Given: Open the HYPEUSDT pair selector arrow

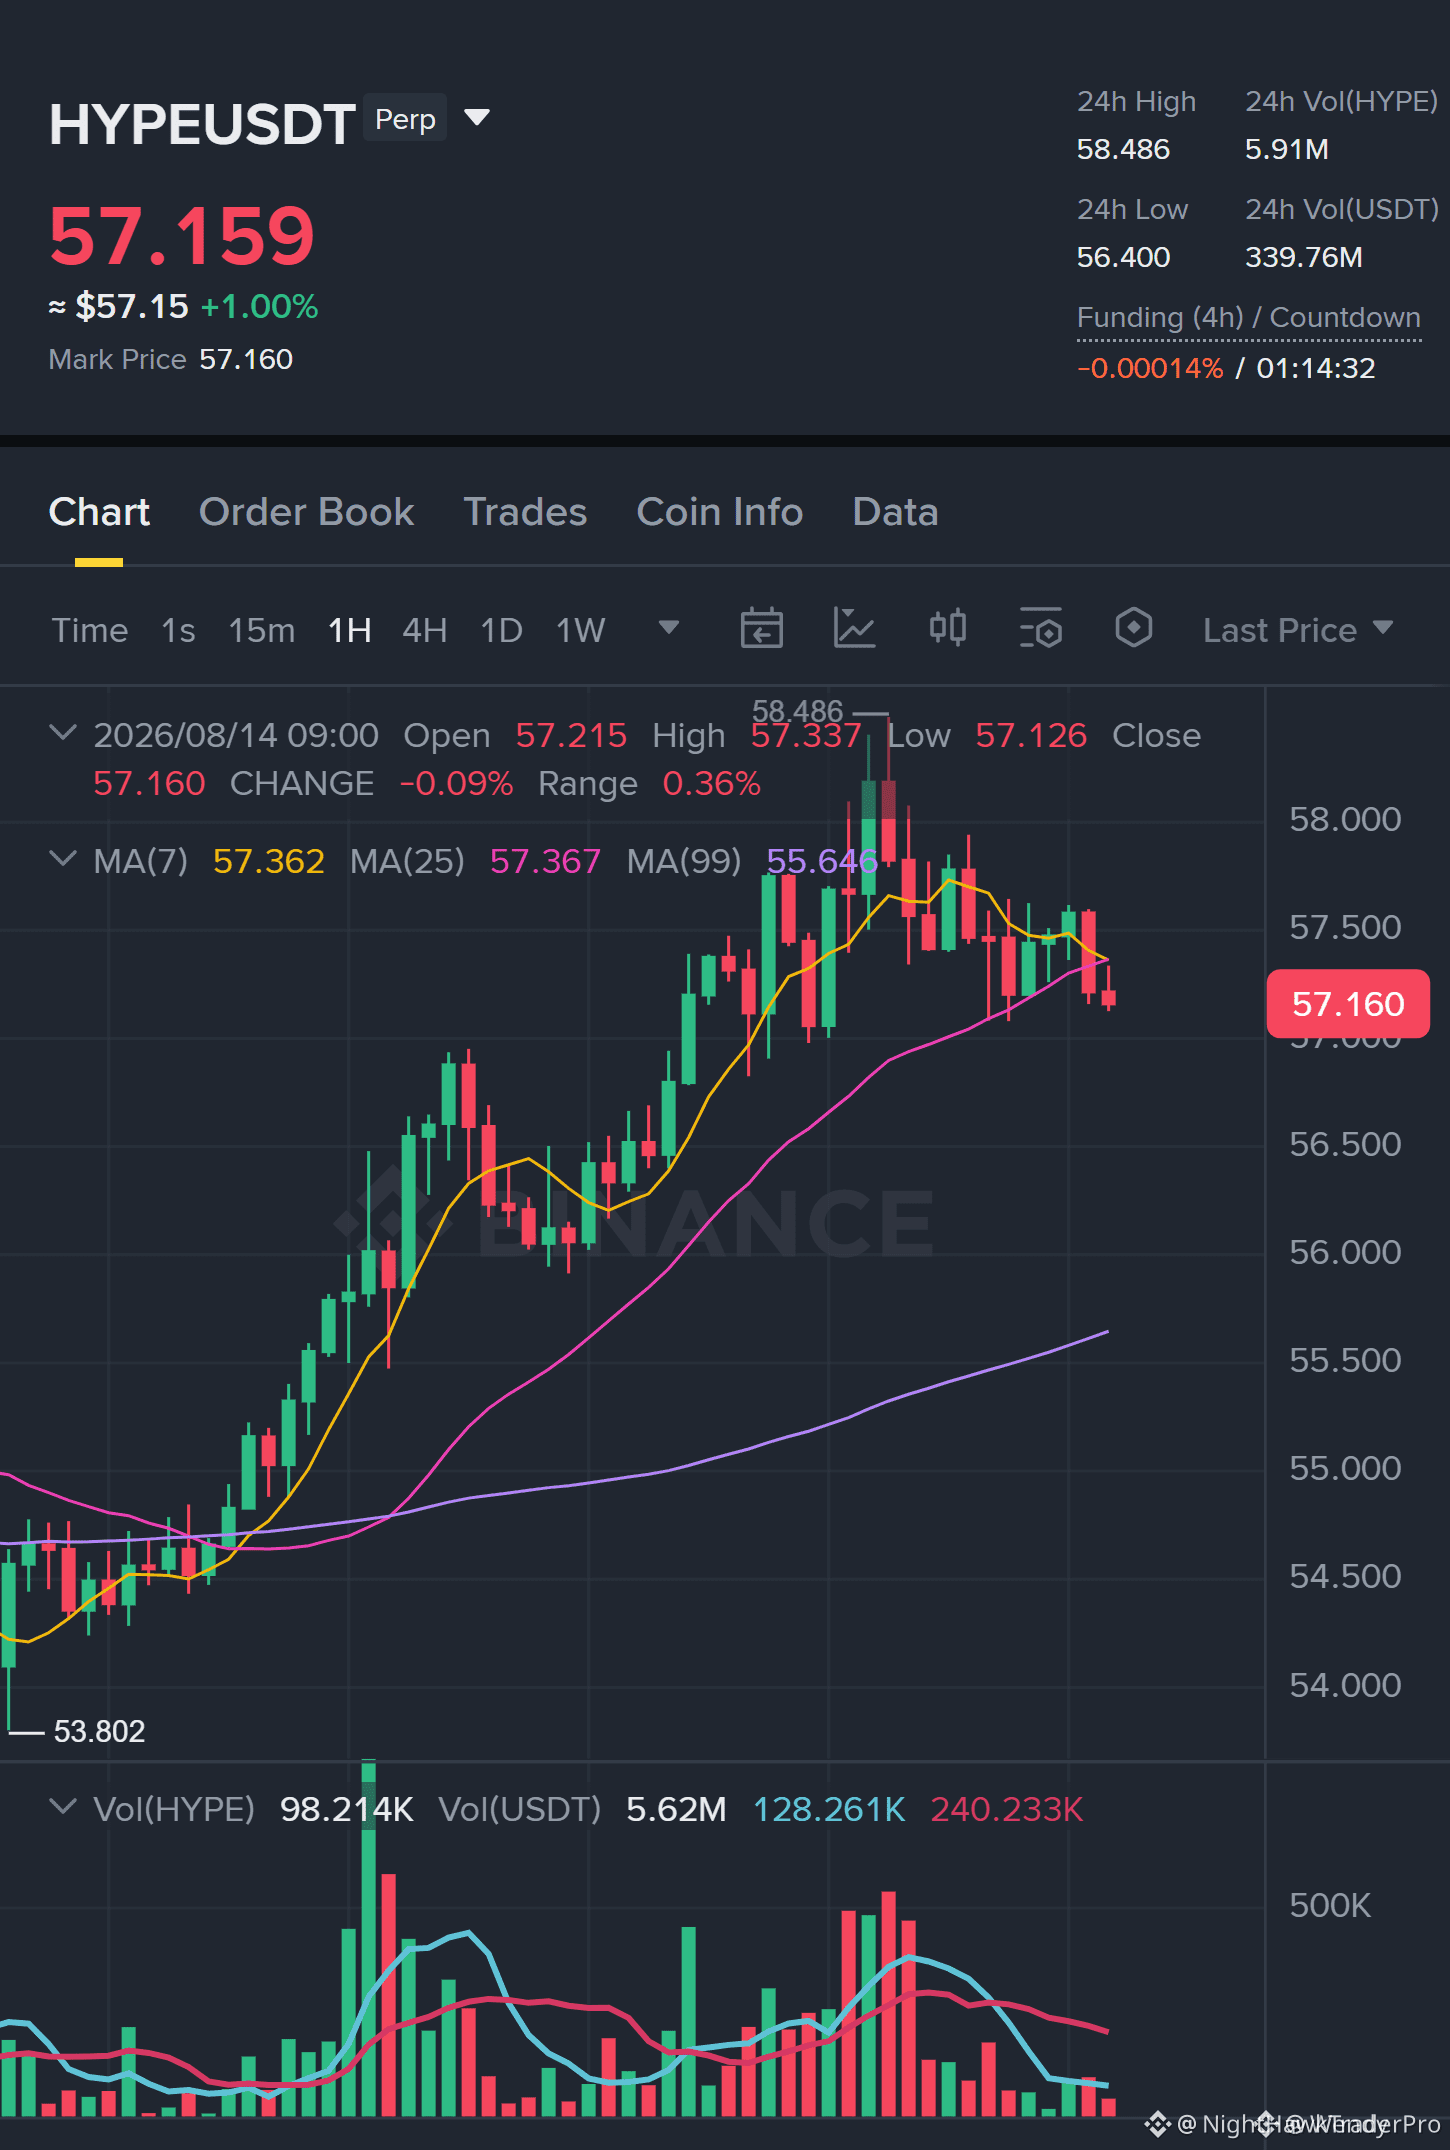Looking at the screenshot, I should tap(478, 118).
